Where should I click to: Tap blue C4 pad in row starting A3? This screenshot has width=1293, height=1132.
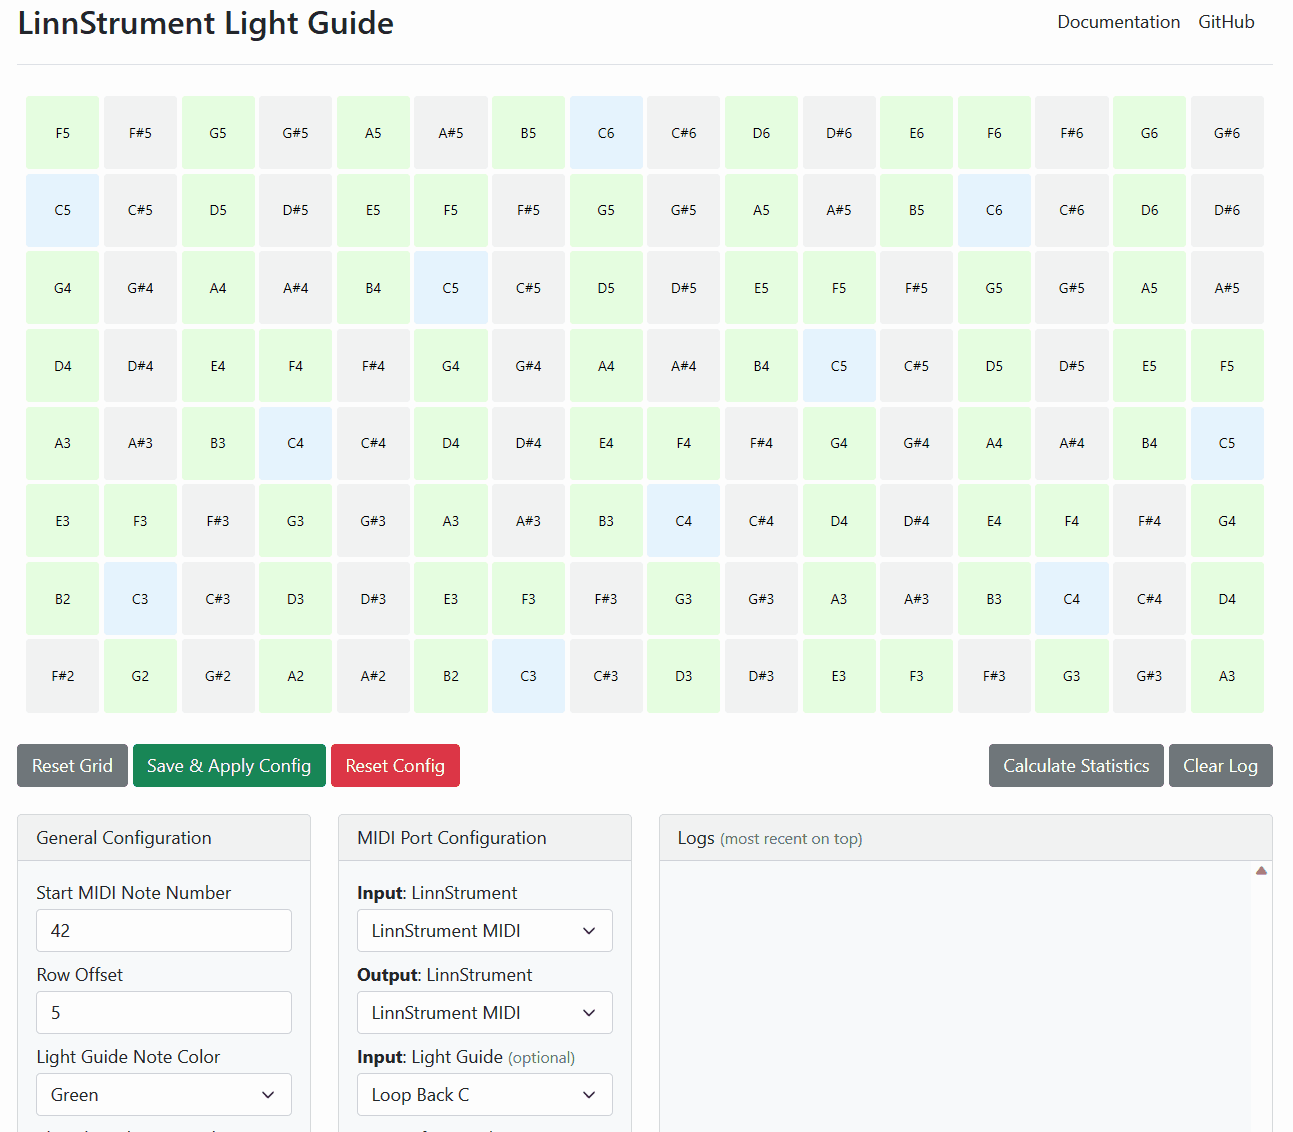click(296, 443)
